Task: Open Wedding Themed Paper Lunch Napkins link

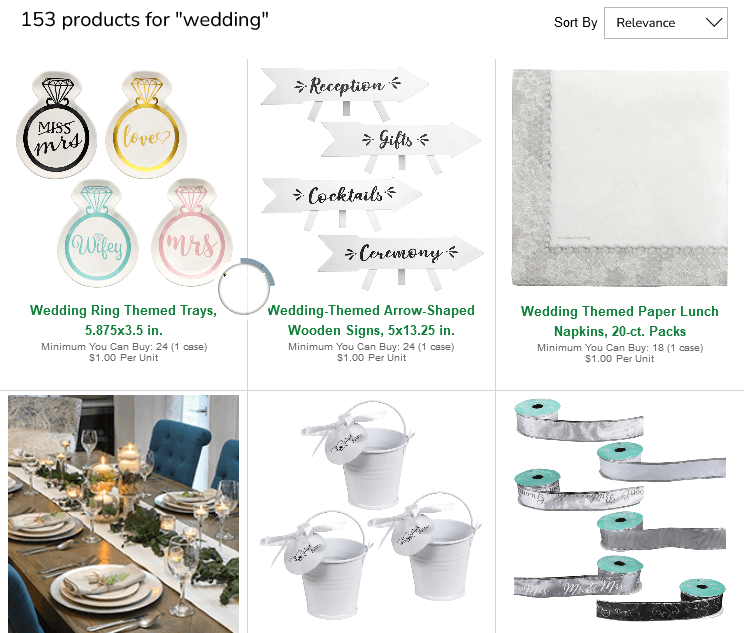Action: (619, 321)
